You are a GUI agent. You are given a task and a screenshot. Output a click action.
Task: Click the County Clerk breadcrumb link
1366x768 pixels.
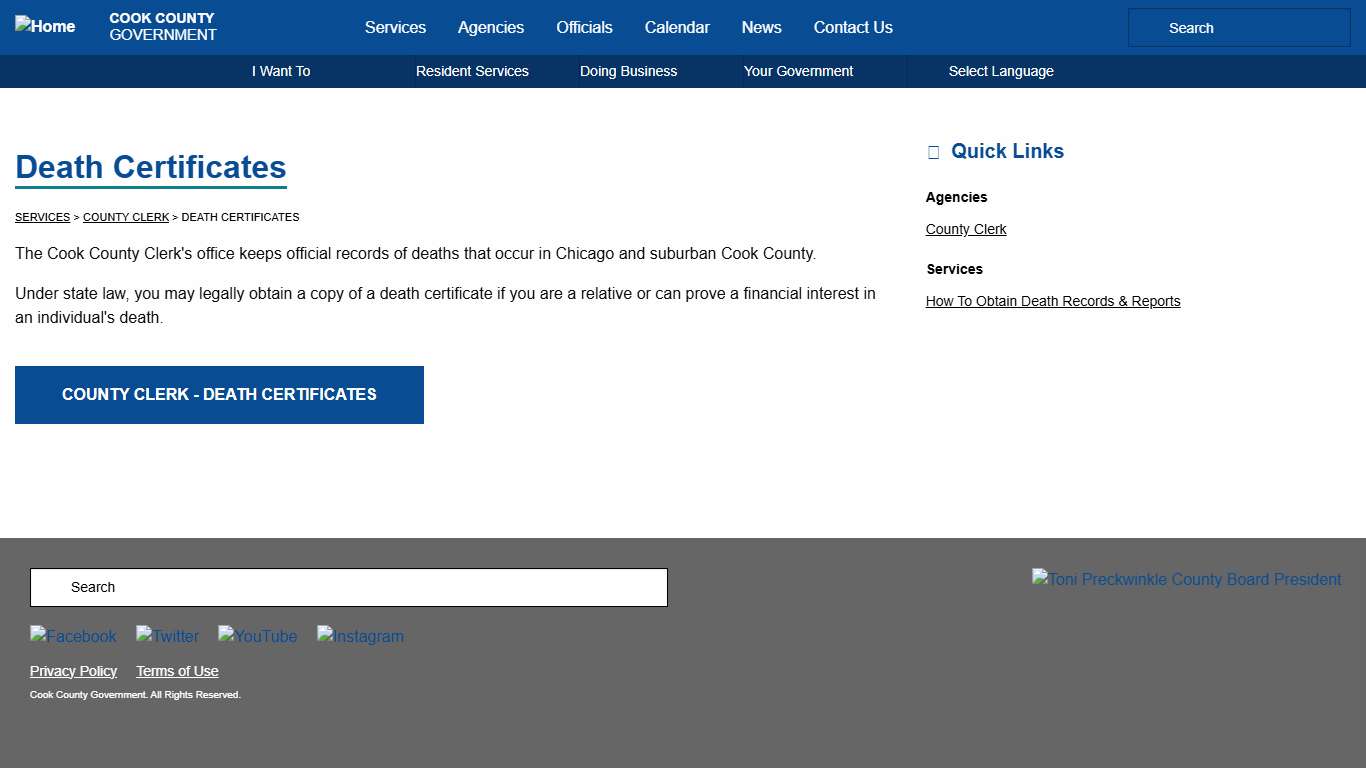(126, 217)
